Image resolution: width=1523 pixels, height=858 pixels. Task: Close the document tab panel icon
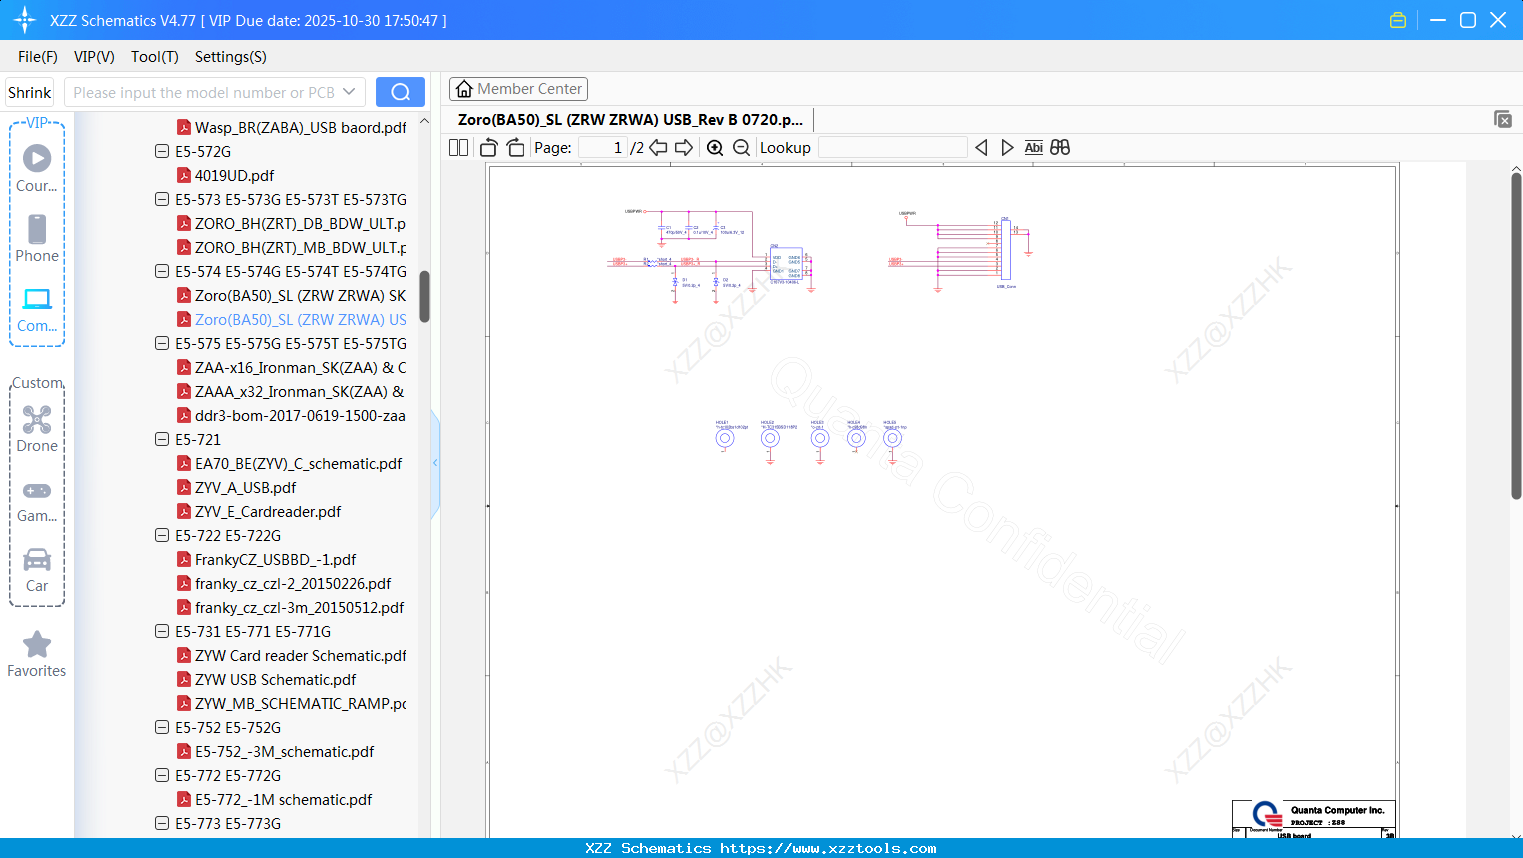pyautogui.click(x=1503, y=119)
